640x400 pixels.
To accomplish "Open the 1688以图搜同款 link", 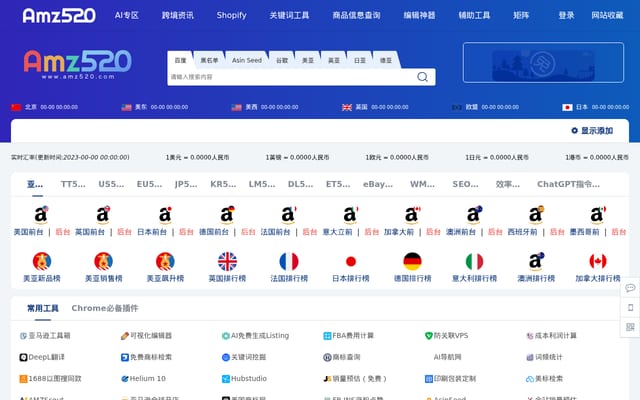I will [51, 378].
